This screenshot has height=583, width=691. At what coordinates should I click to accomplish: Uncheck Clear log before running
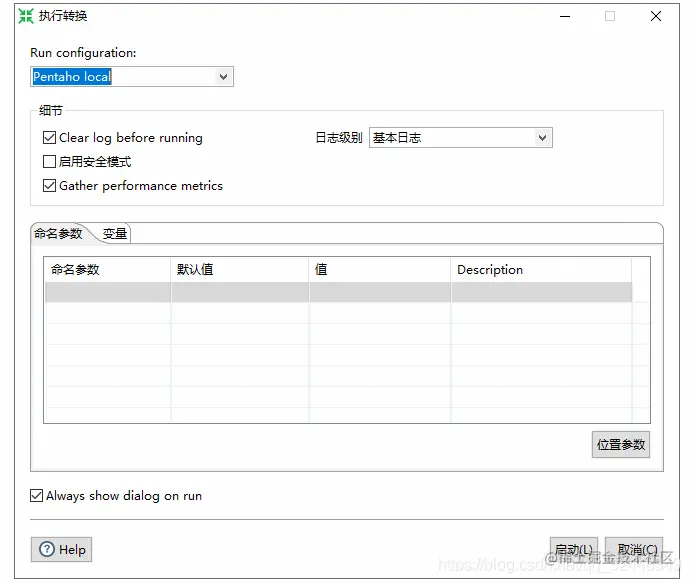tap(49, 137)
